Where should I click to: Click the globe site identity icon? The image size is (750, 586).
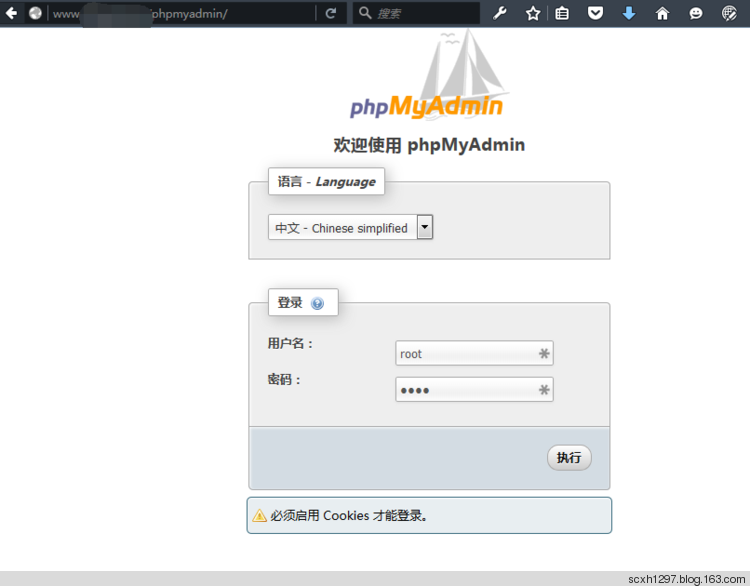coord(35,13)
